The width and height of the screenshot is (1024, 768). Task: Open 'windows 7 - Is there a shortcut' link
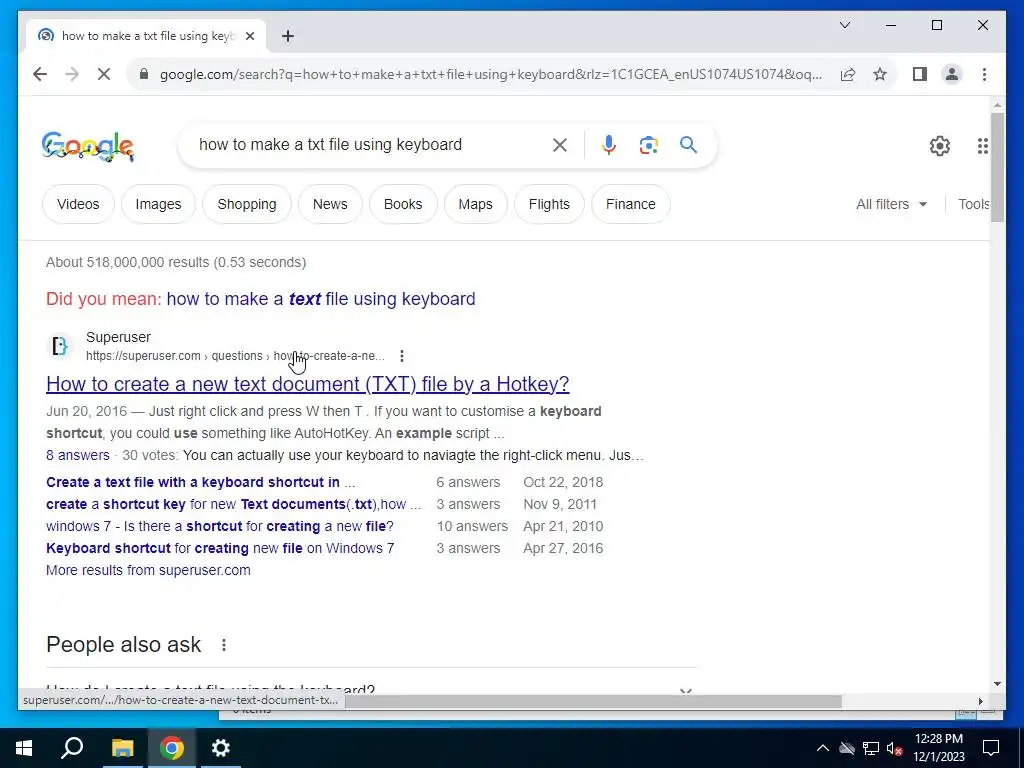(219, 526)
